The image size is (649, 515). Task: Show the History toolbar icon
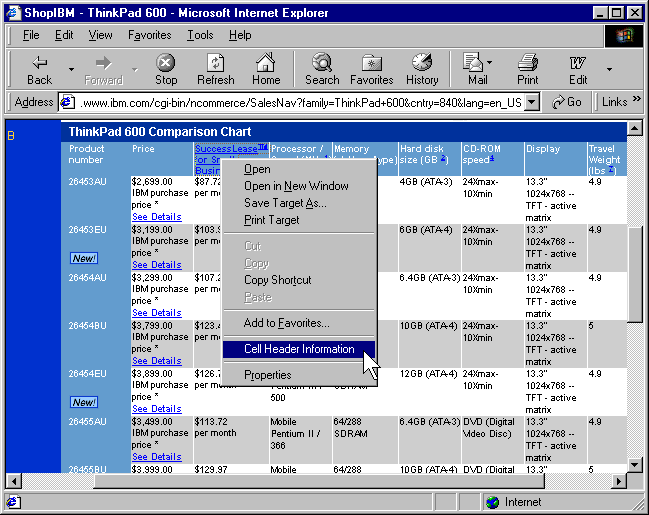[x=422, y=63]
